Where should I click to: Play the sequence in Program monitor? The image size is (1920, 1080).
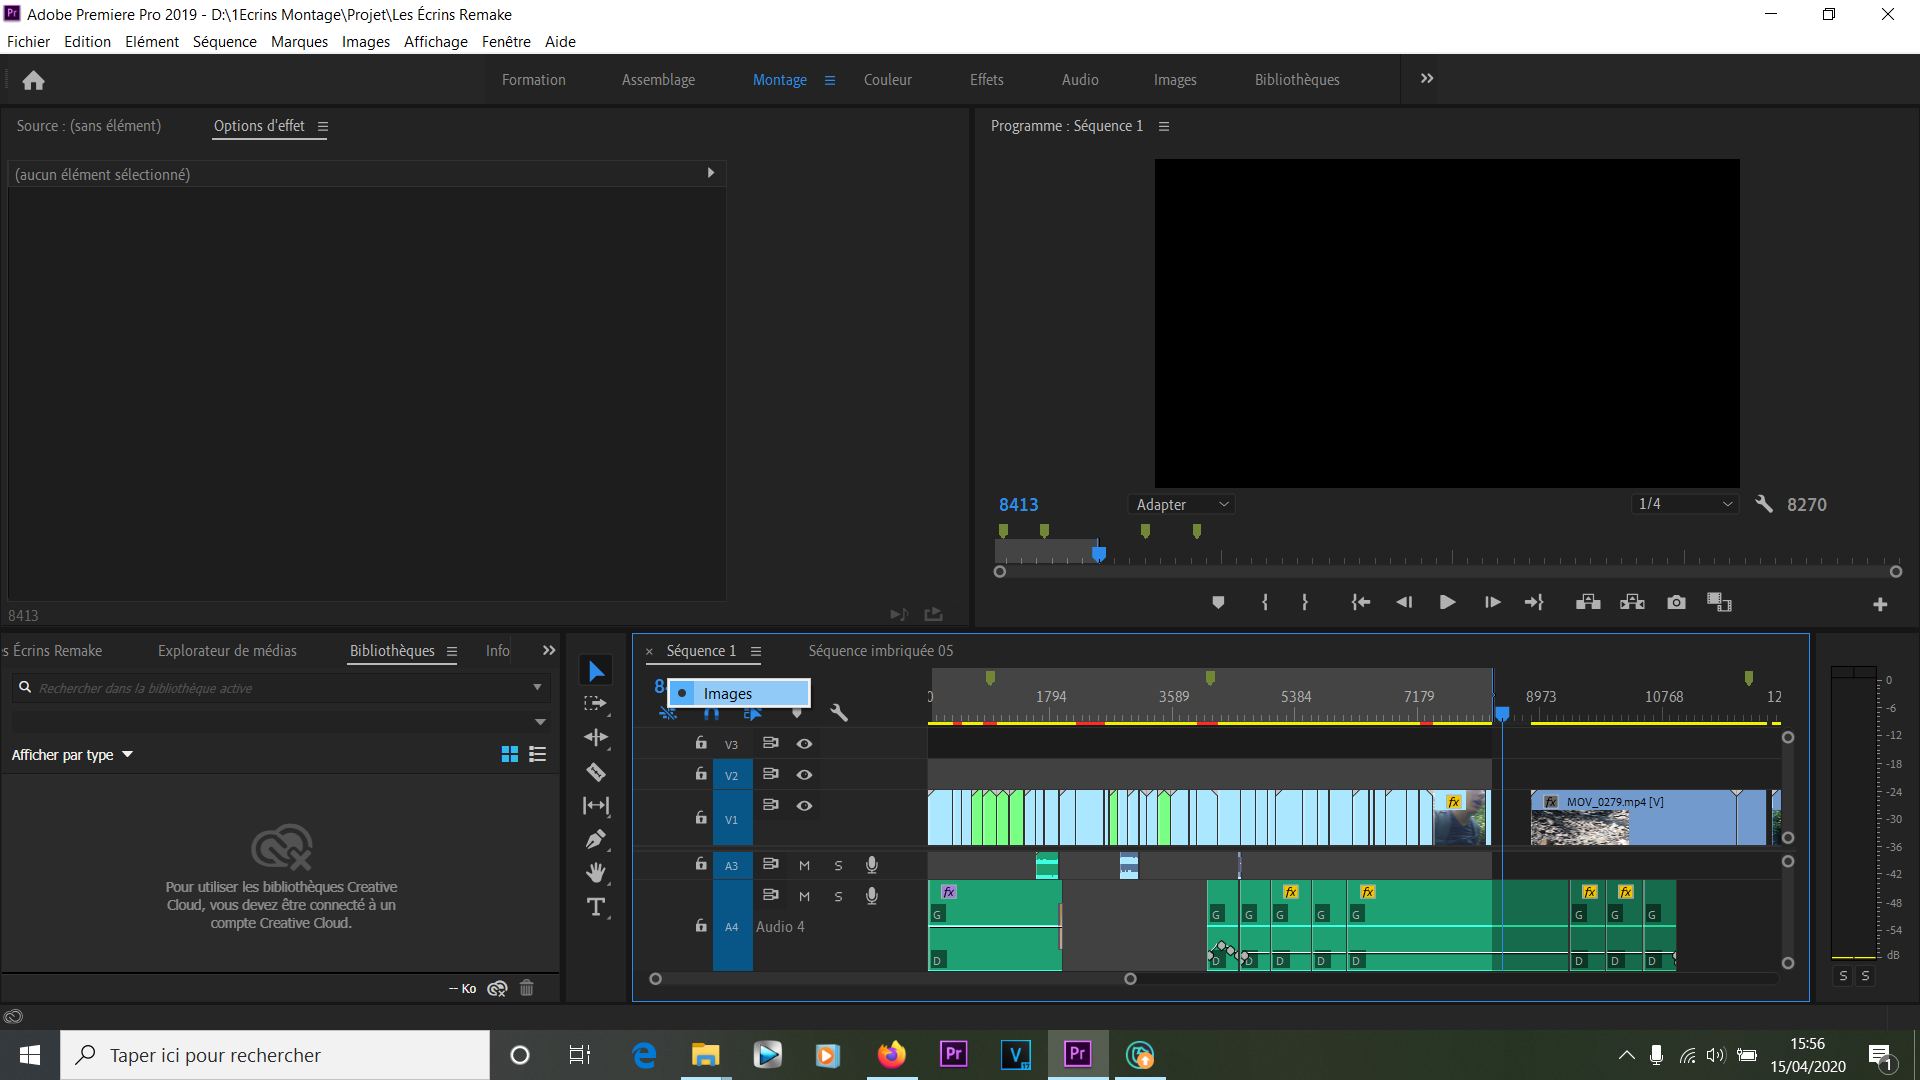point(1447,602)
